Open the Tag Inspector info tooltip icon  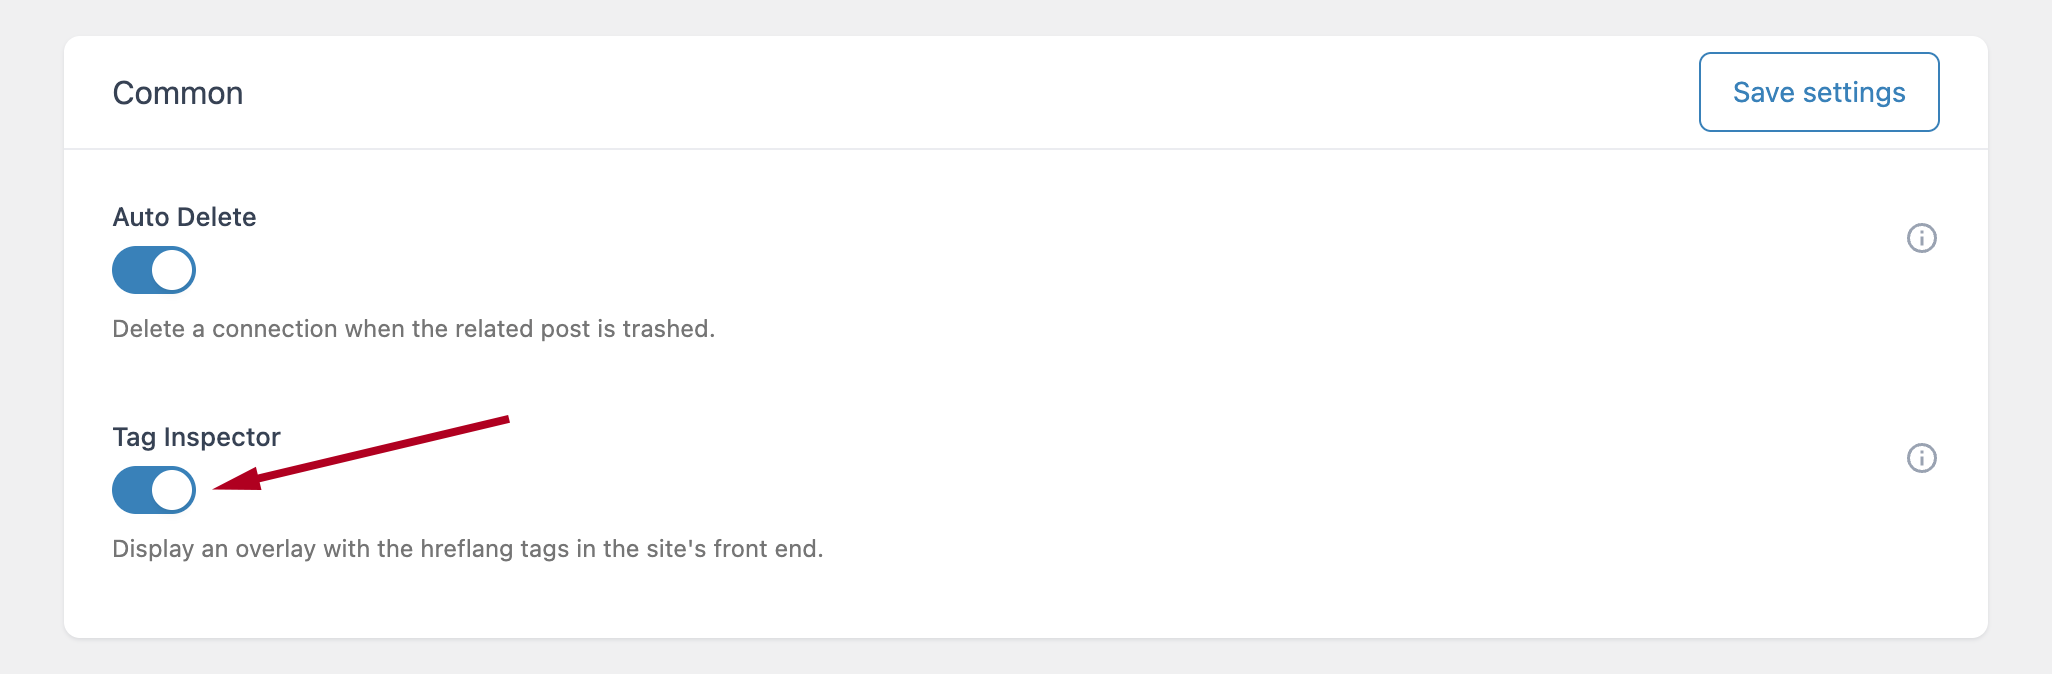point(1921,458)
